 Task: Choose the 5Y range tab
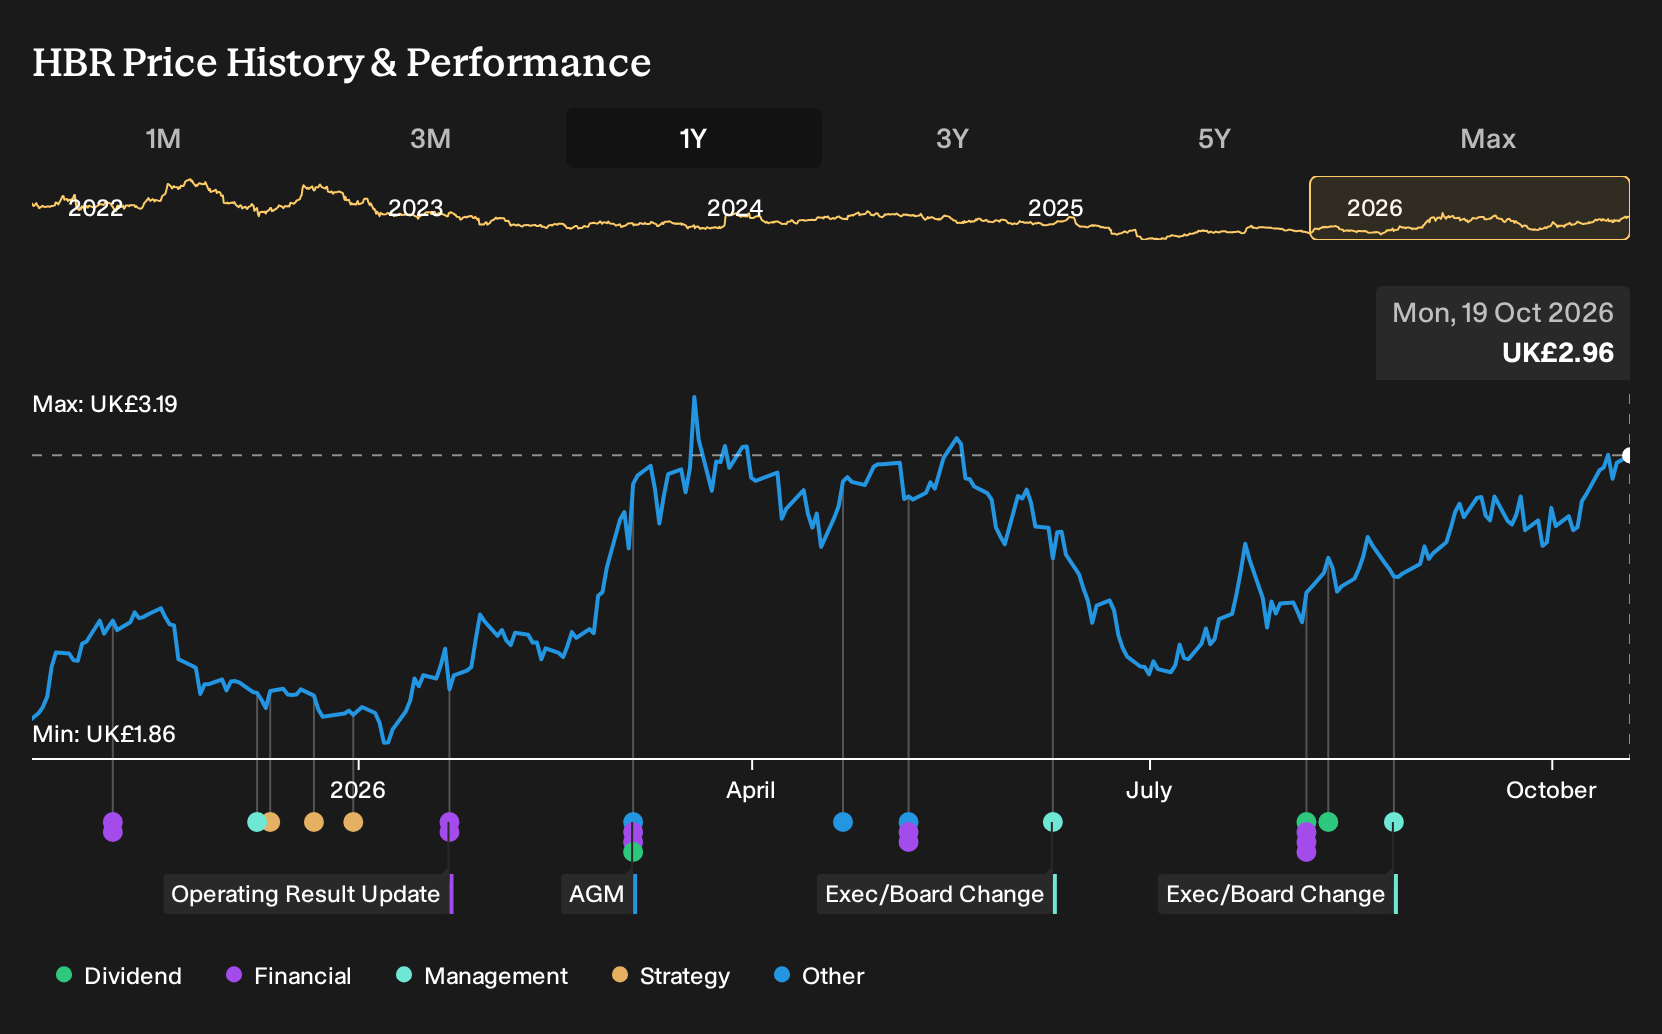click(1214, 138)
